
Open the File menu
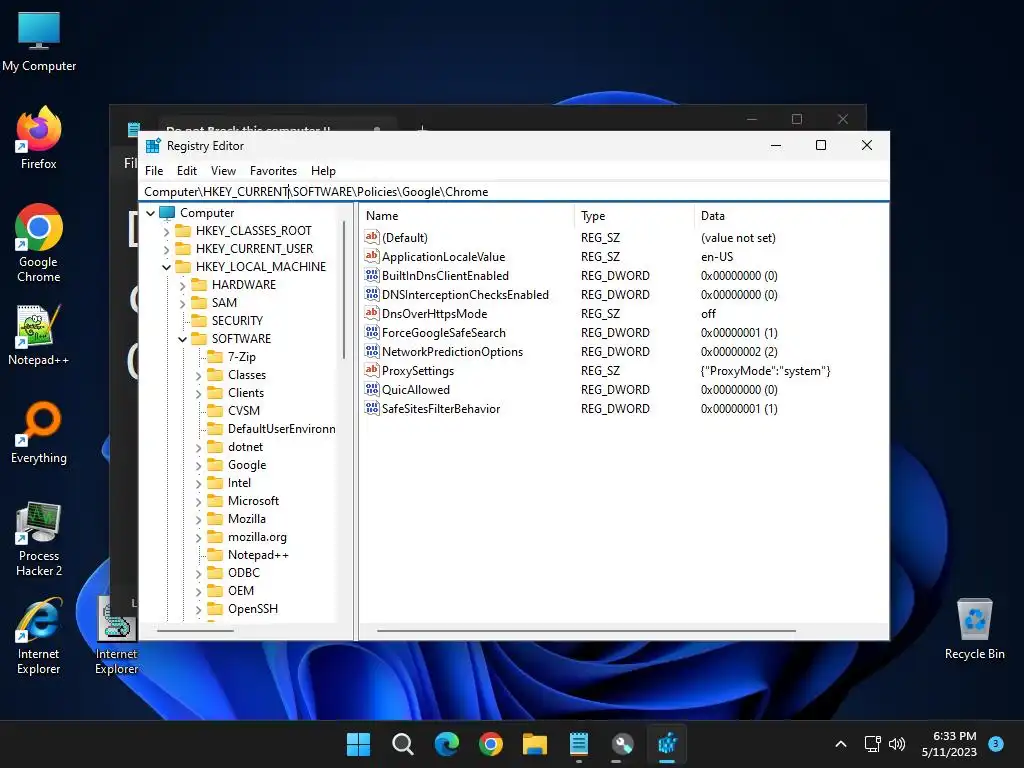(x=154, y=170)
